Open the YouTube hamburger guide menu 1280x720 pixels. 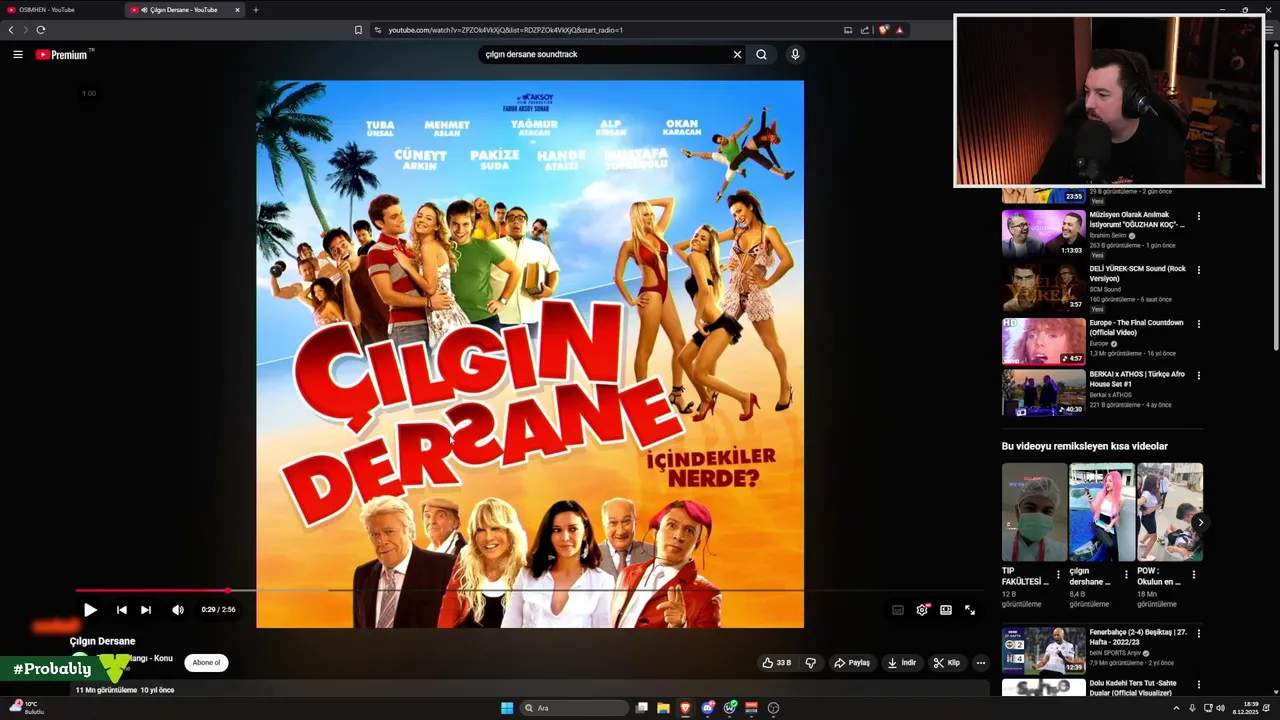coord(18,54)
